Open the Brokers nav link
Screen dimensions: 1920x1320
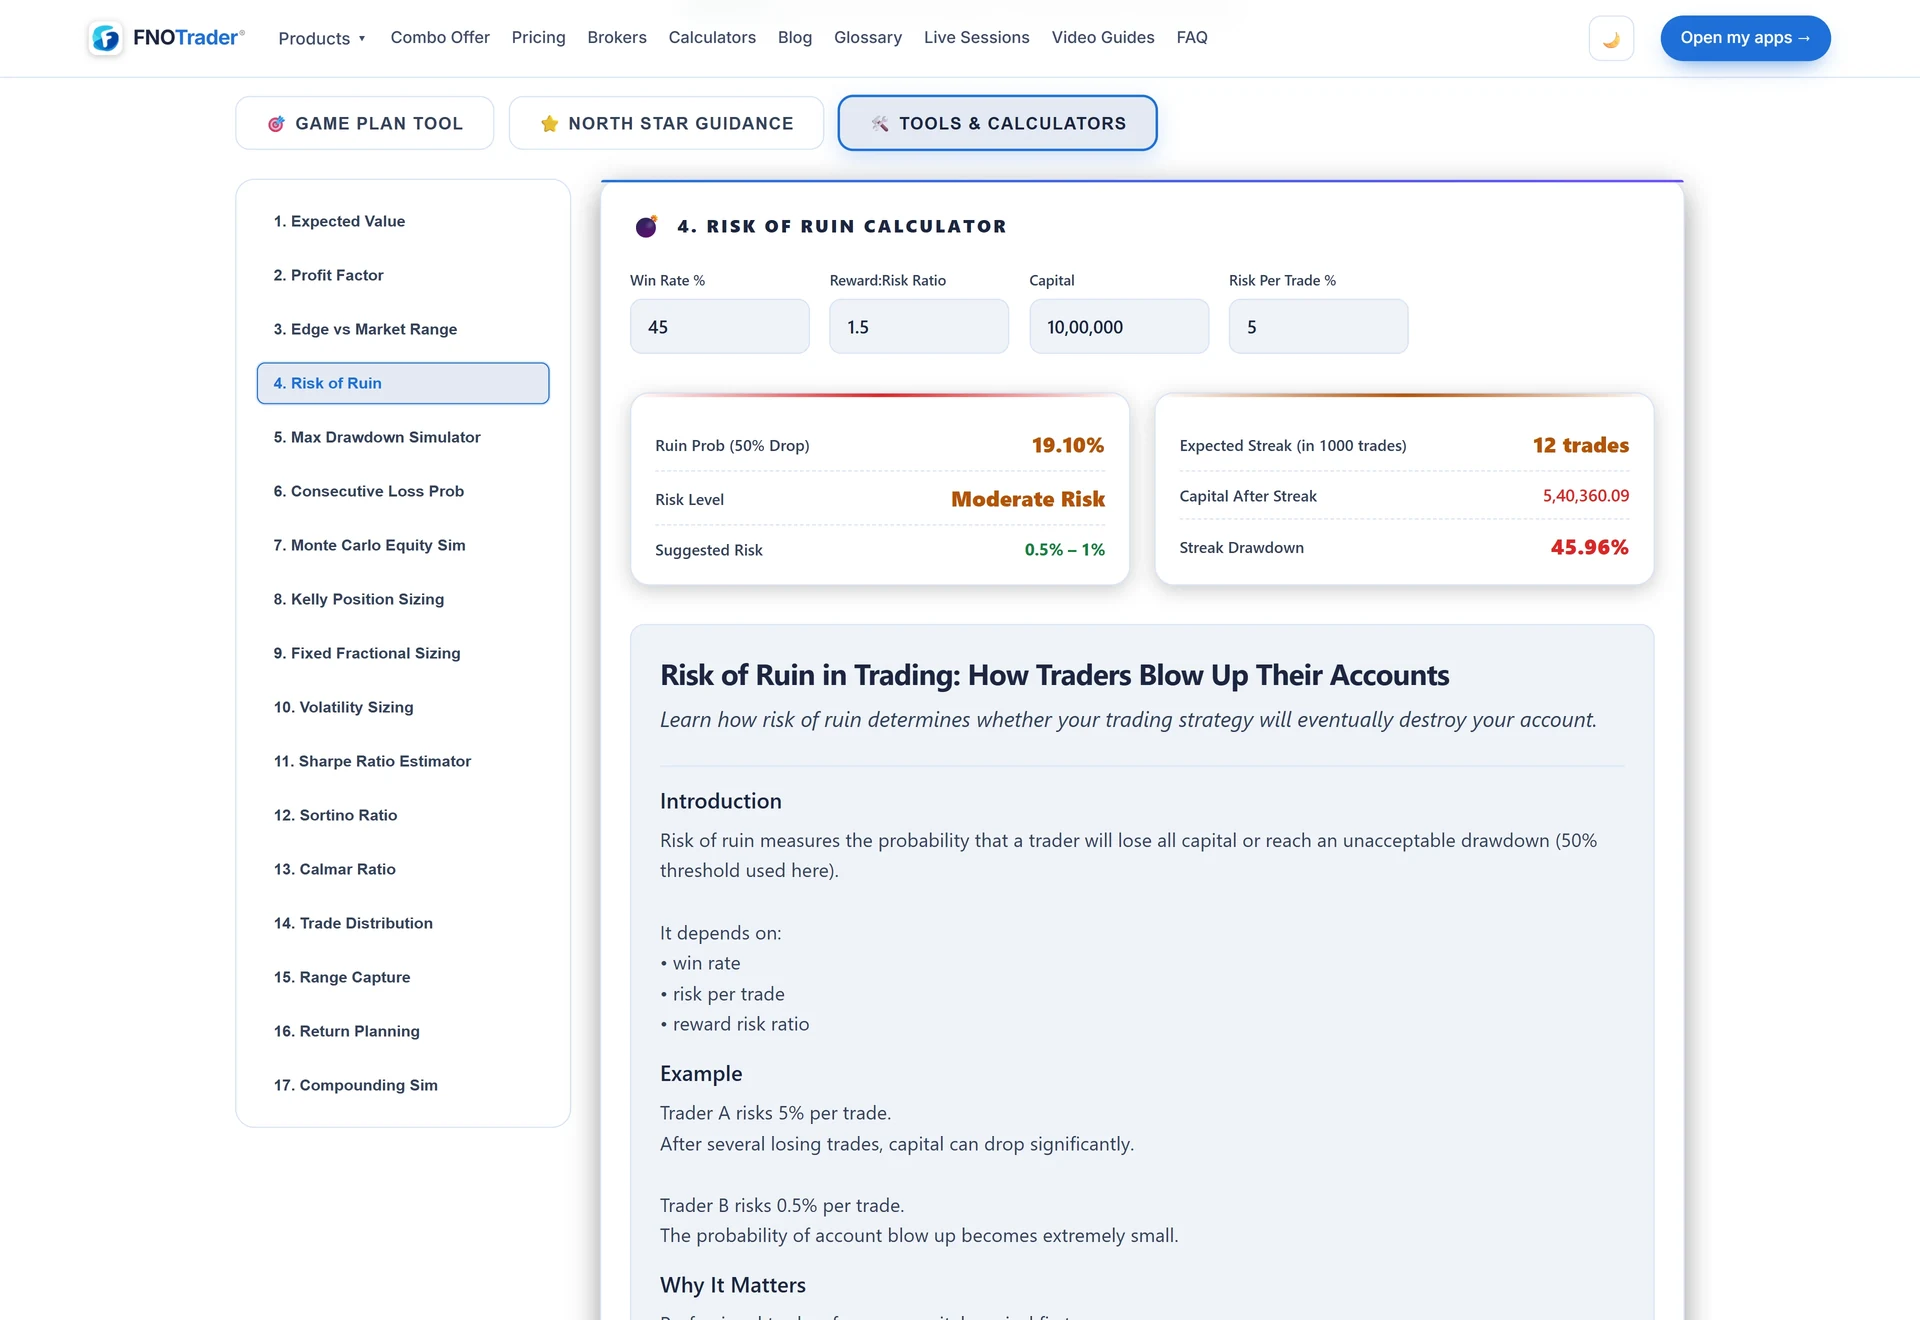(x=617, y=37)
